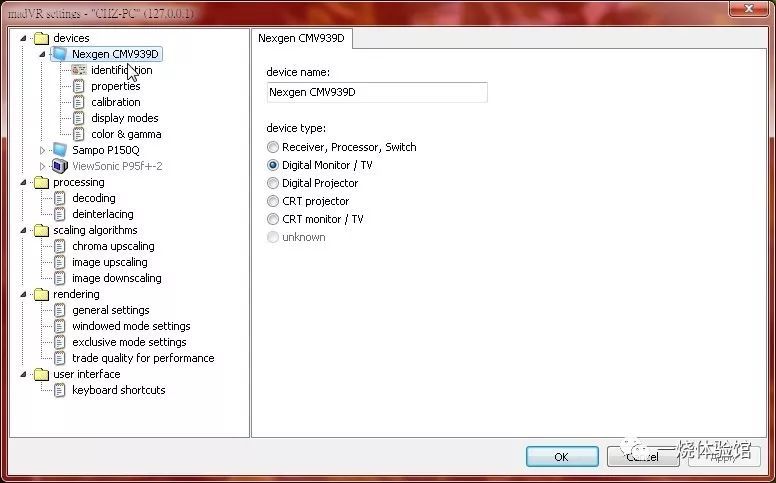Collapse the devices tree node

pyautogui.click(x=23, y=38)
